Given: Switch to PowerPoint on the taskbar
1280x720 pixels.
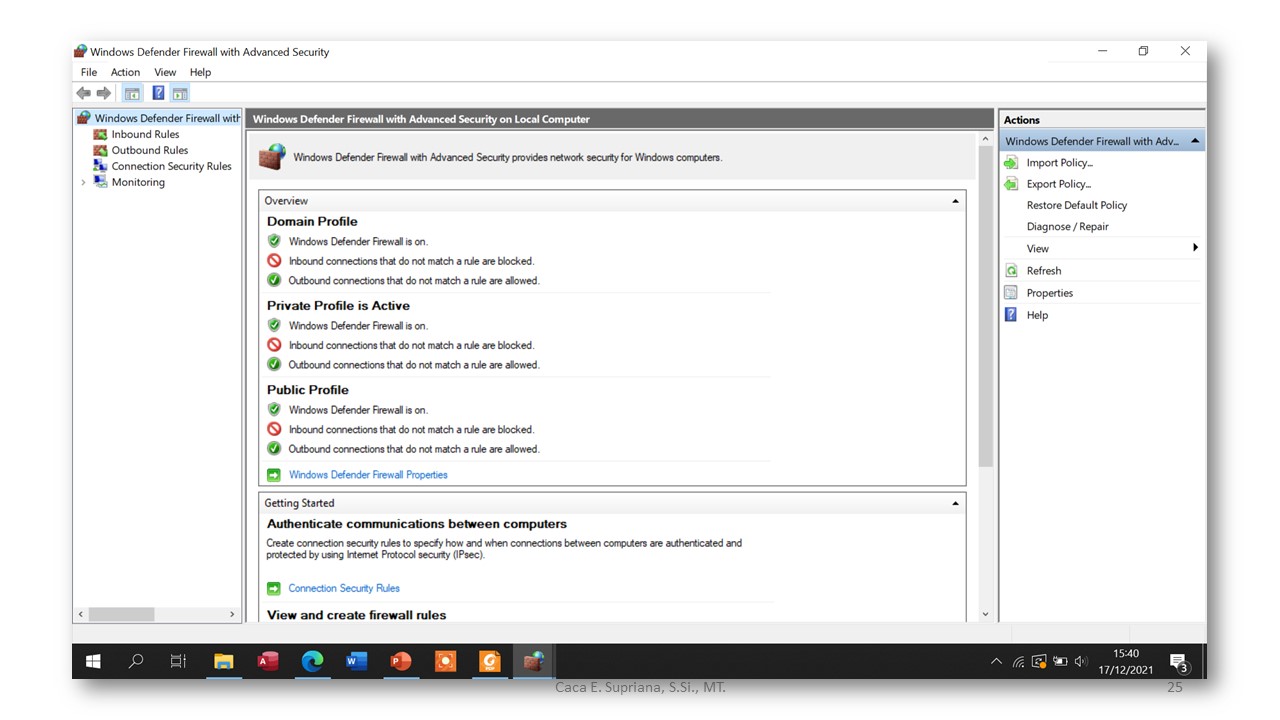Looking at the screenshot, I should click(x=401, y=661).
